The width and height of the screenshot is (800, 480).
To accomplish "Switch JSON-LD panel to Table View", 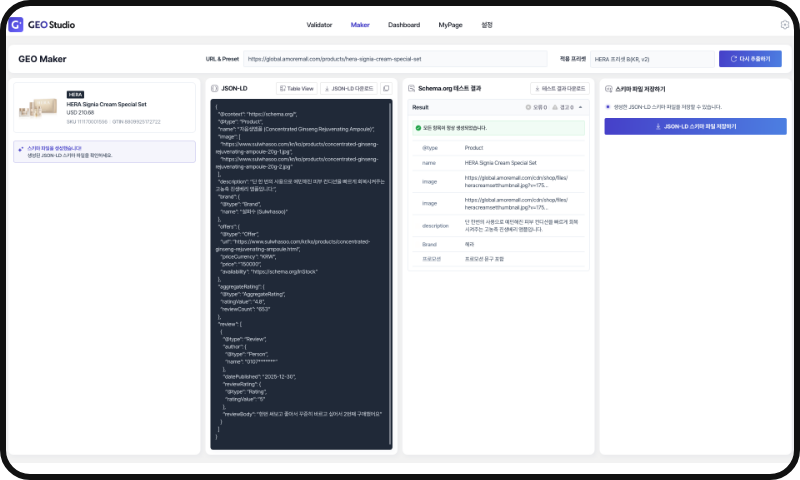I will coord(296,88).
